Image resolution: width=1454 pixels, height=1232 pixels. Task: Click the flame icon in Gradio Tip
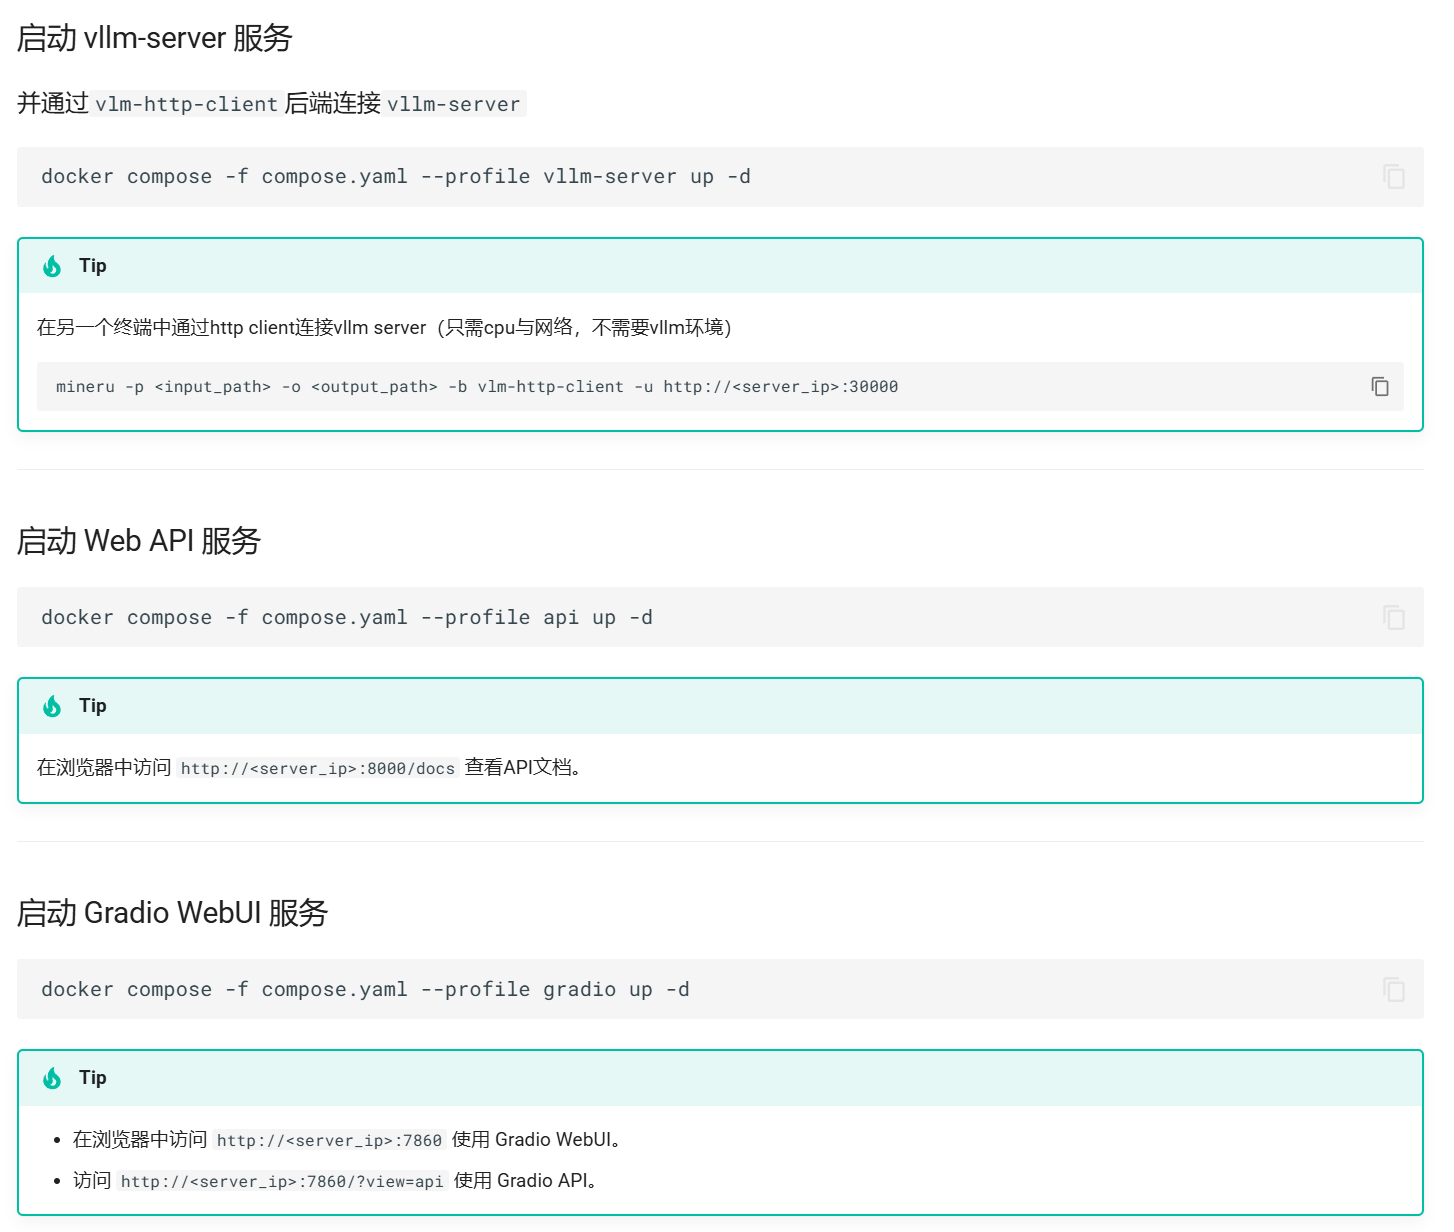click(x=52, y=1077)
